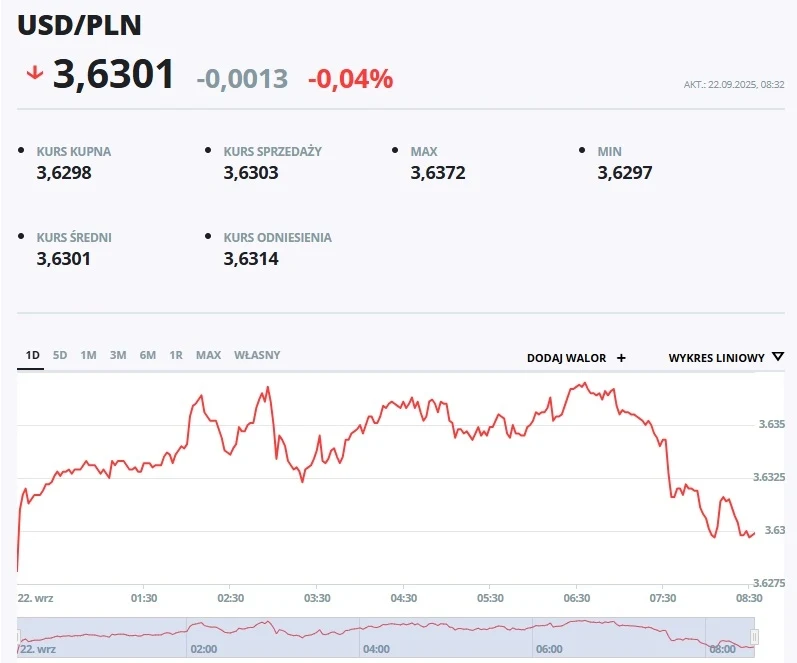
Task: Click the bullet beside Kurs średni
Action: click(x=22, y=237)
